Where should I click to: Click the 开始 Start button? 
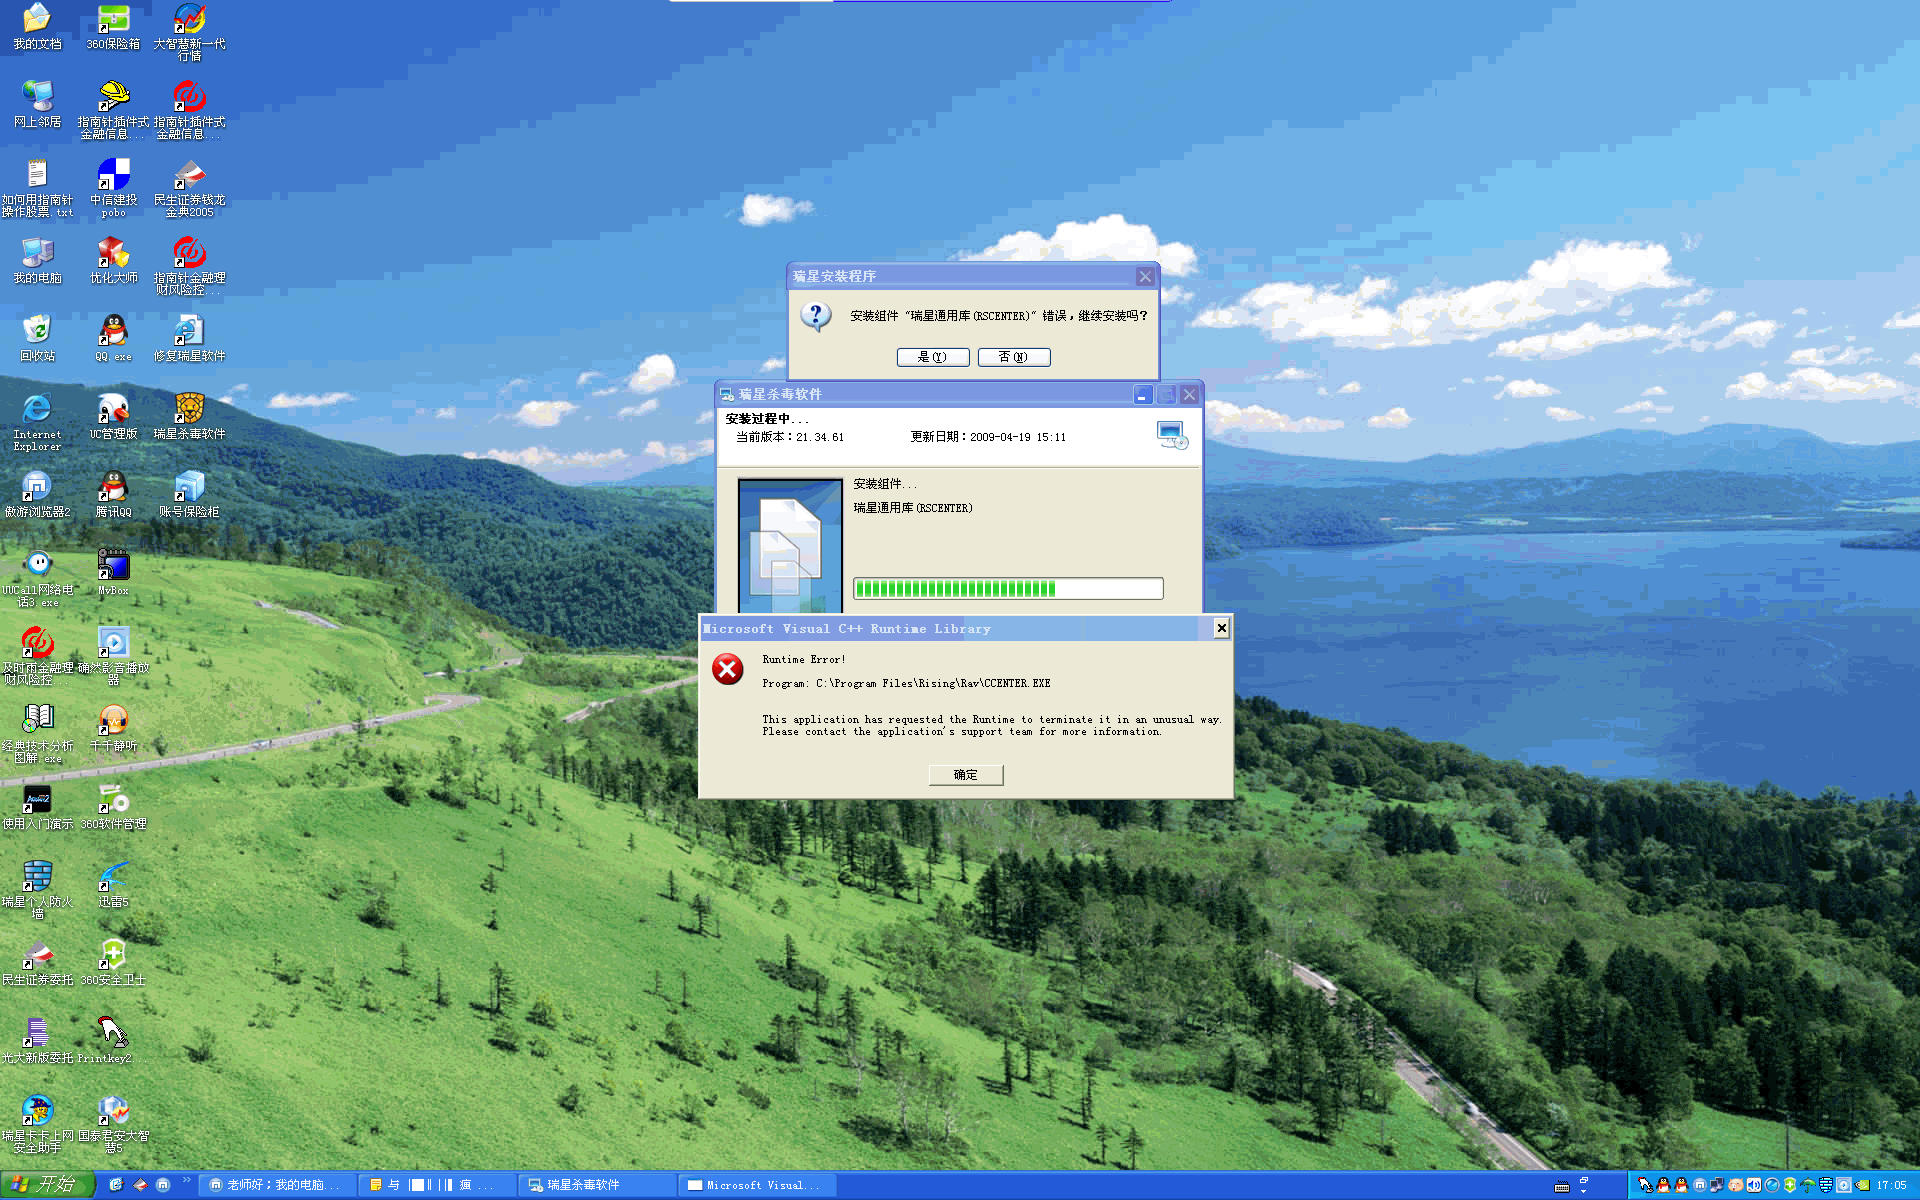pyautogui.click(x=47, y=1185)
